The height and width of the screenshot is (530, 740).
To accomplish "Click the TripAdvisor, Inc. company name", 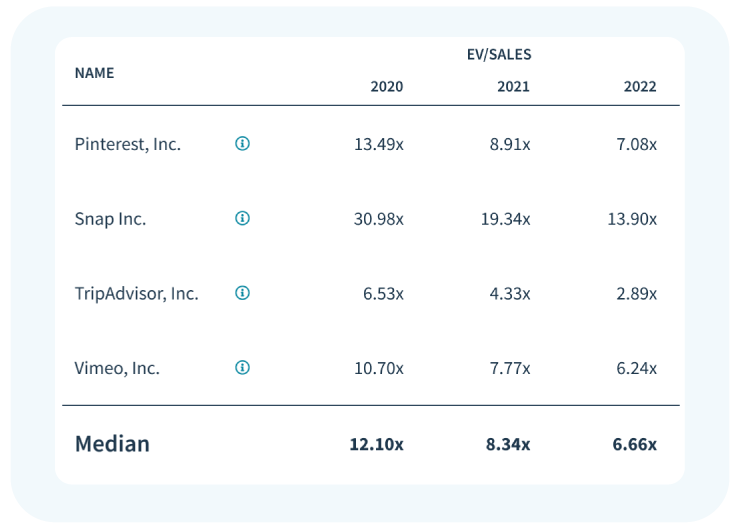I will click(136, 294).
